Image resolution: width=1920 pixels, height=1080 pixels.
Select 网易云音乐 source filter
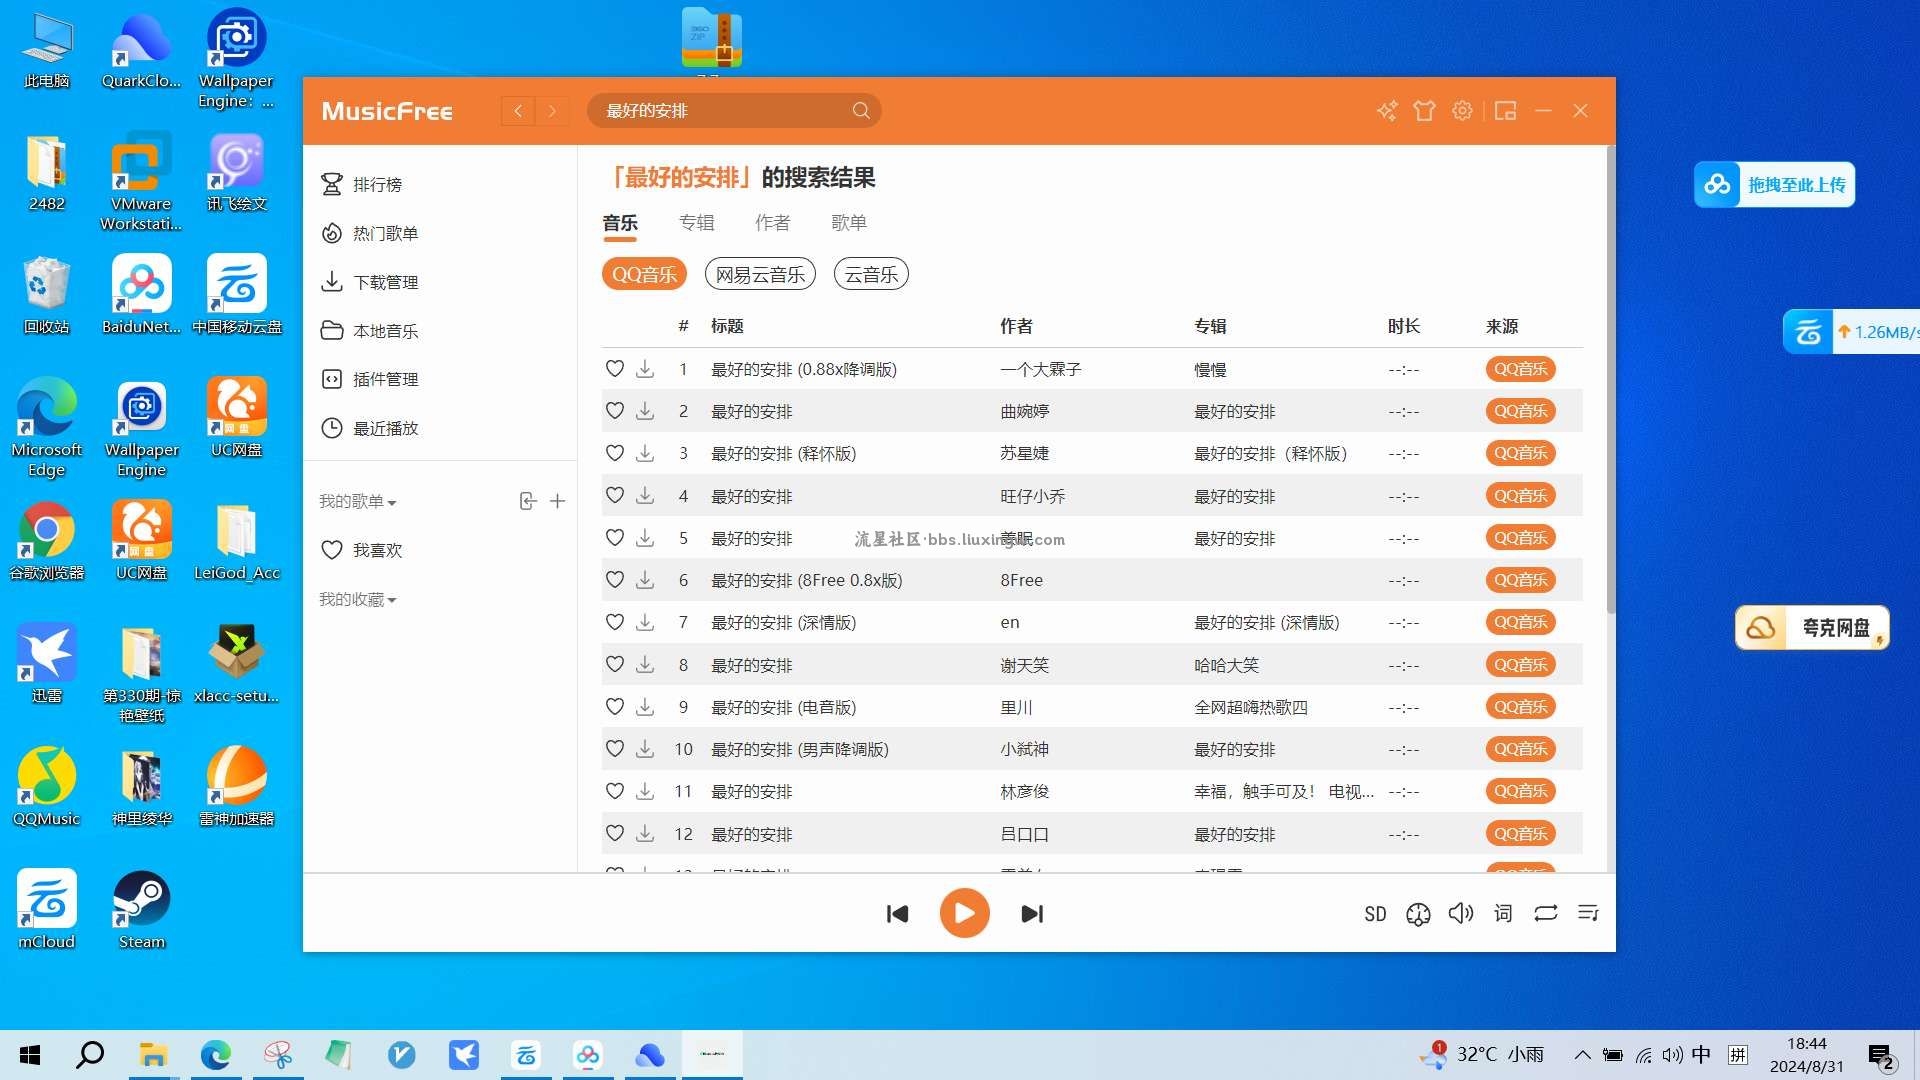tap(760, 274)
